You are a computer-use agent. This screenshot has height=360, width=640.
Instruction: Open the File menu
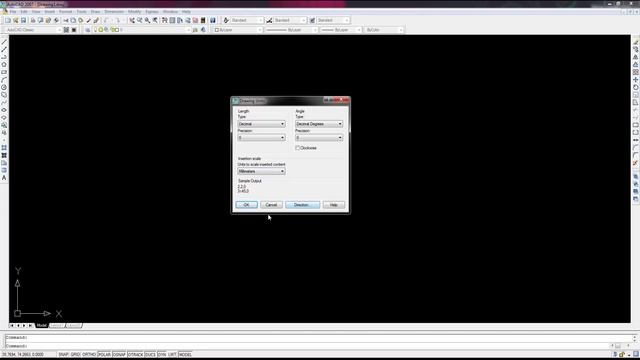pos(13,12)
